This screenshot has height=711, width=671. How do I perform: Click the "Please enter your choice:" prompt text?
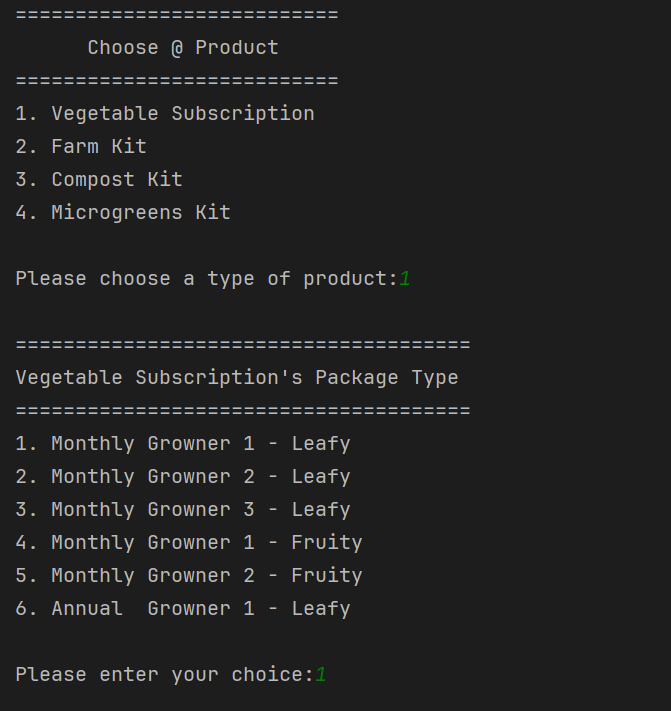(x=164, y=675)
